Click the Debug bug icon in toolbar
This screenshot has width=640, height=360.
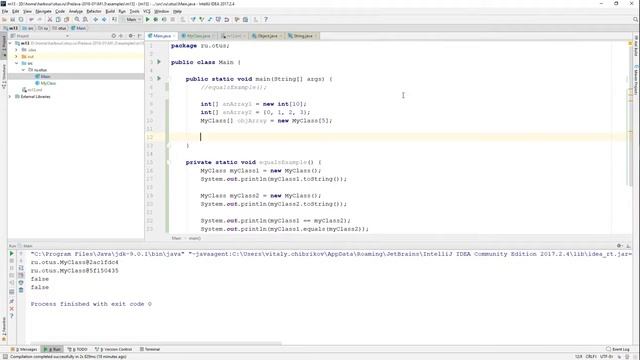[x=156, y=19]
